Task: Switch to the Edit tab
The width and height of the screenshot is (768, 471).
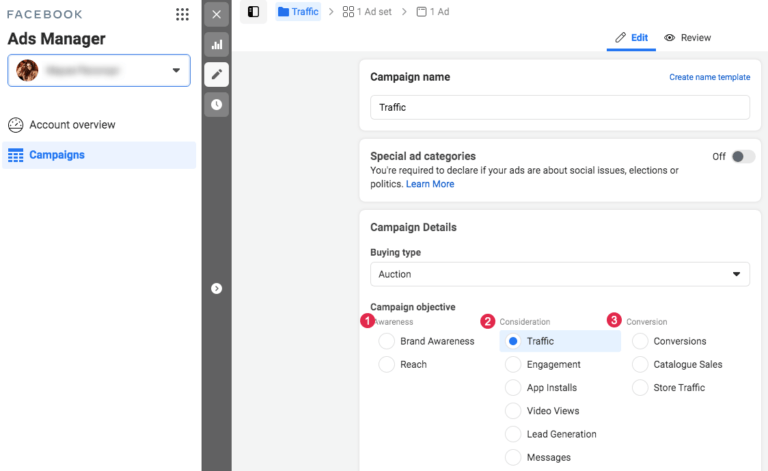Action: [x=631, y=38]
